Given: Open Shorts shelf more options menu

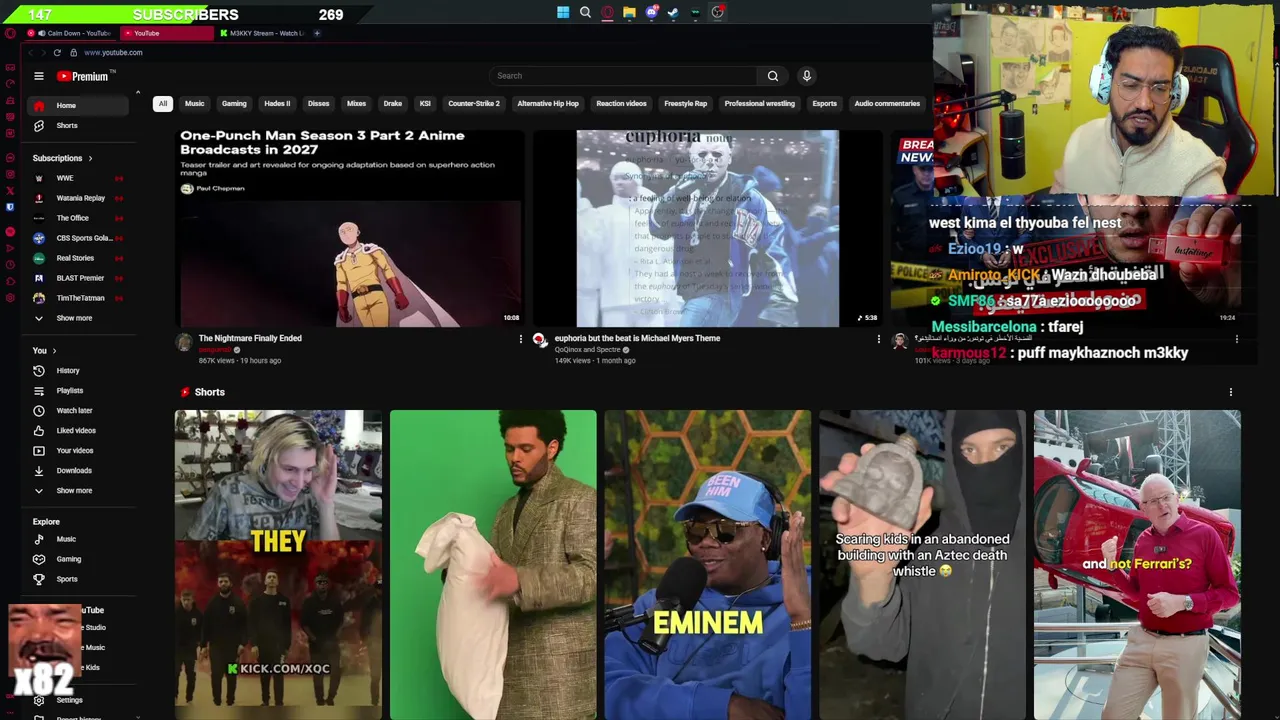Looking at the screenshot, I should pos(1231,392).
